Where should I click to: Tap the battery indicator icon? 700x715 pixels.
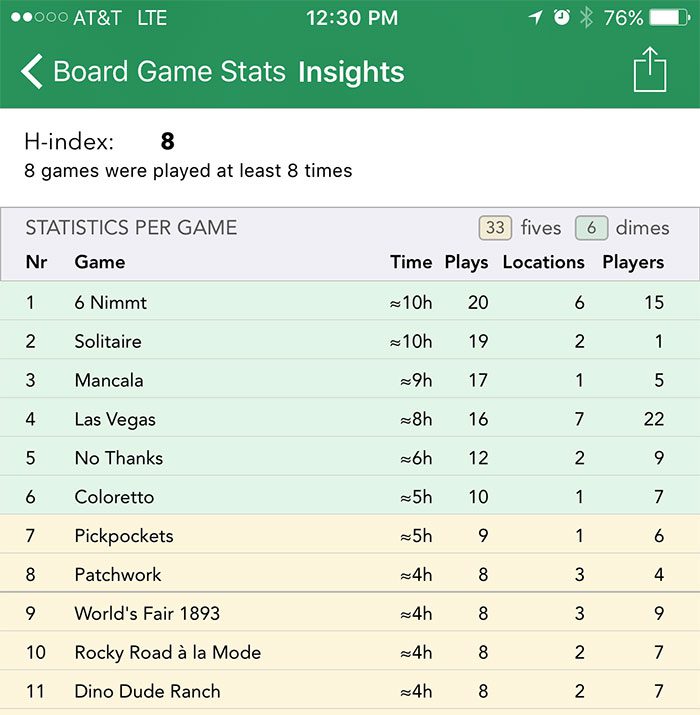pos(669,18)
